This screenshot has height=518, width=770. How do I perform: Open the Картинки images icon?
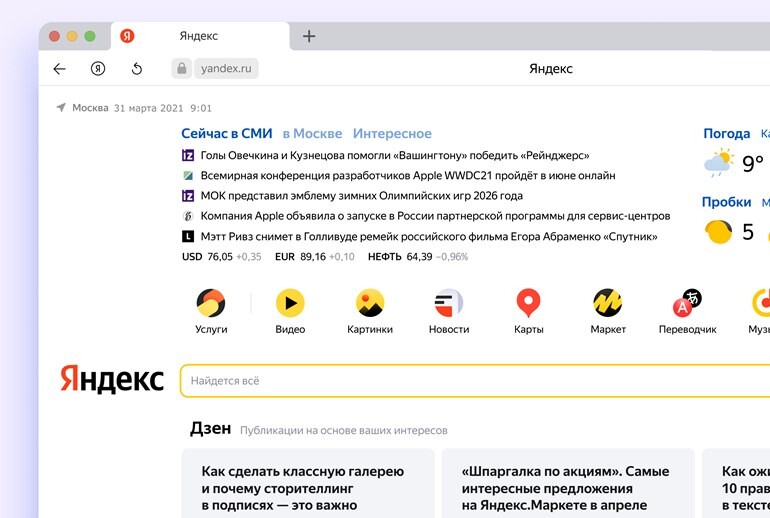[370, 303]
